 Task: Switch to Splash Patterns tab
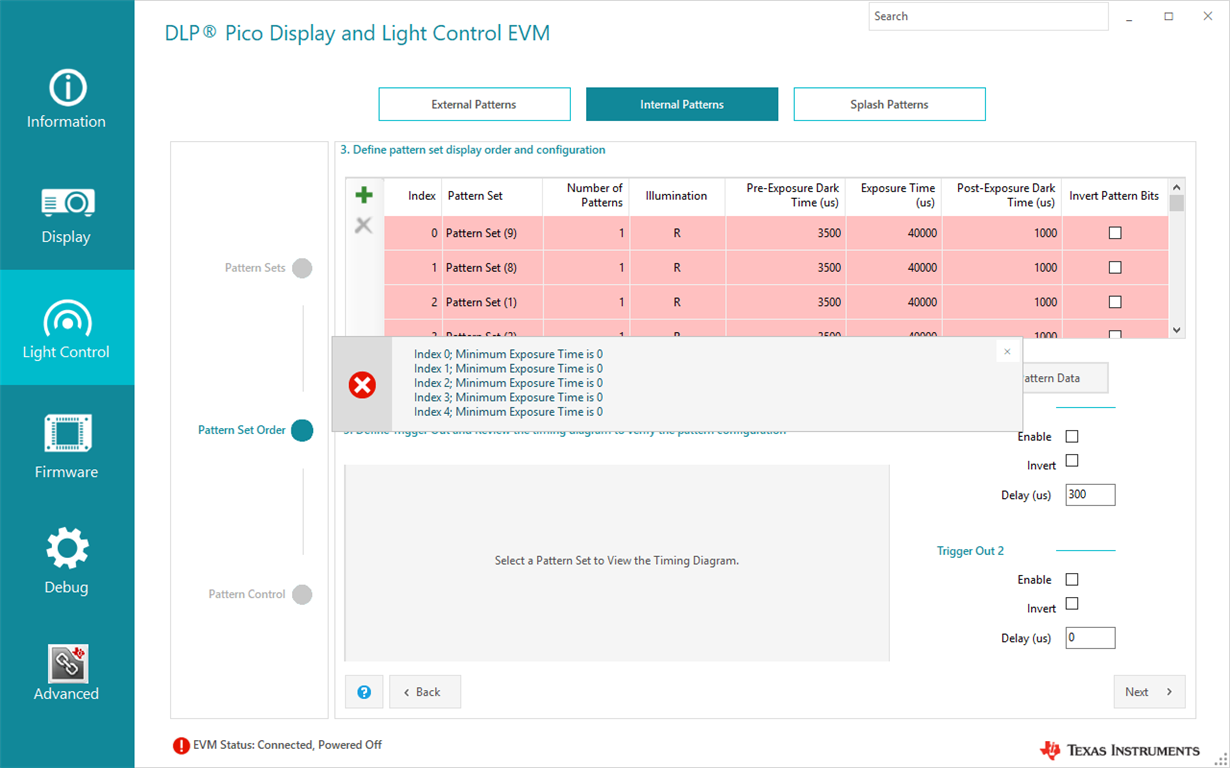click(889, 104)
